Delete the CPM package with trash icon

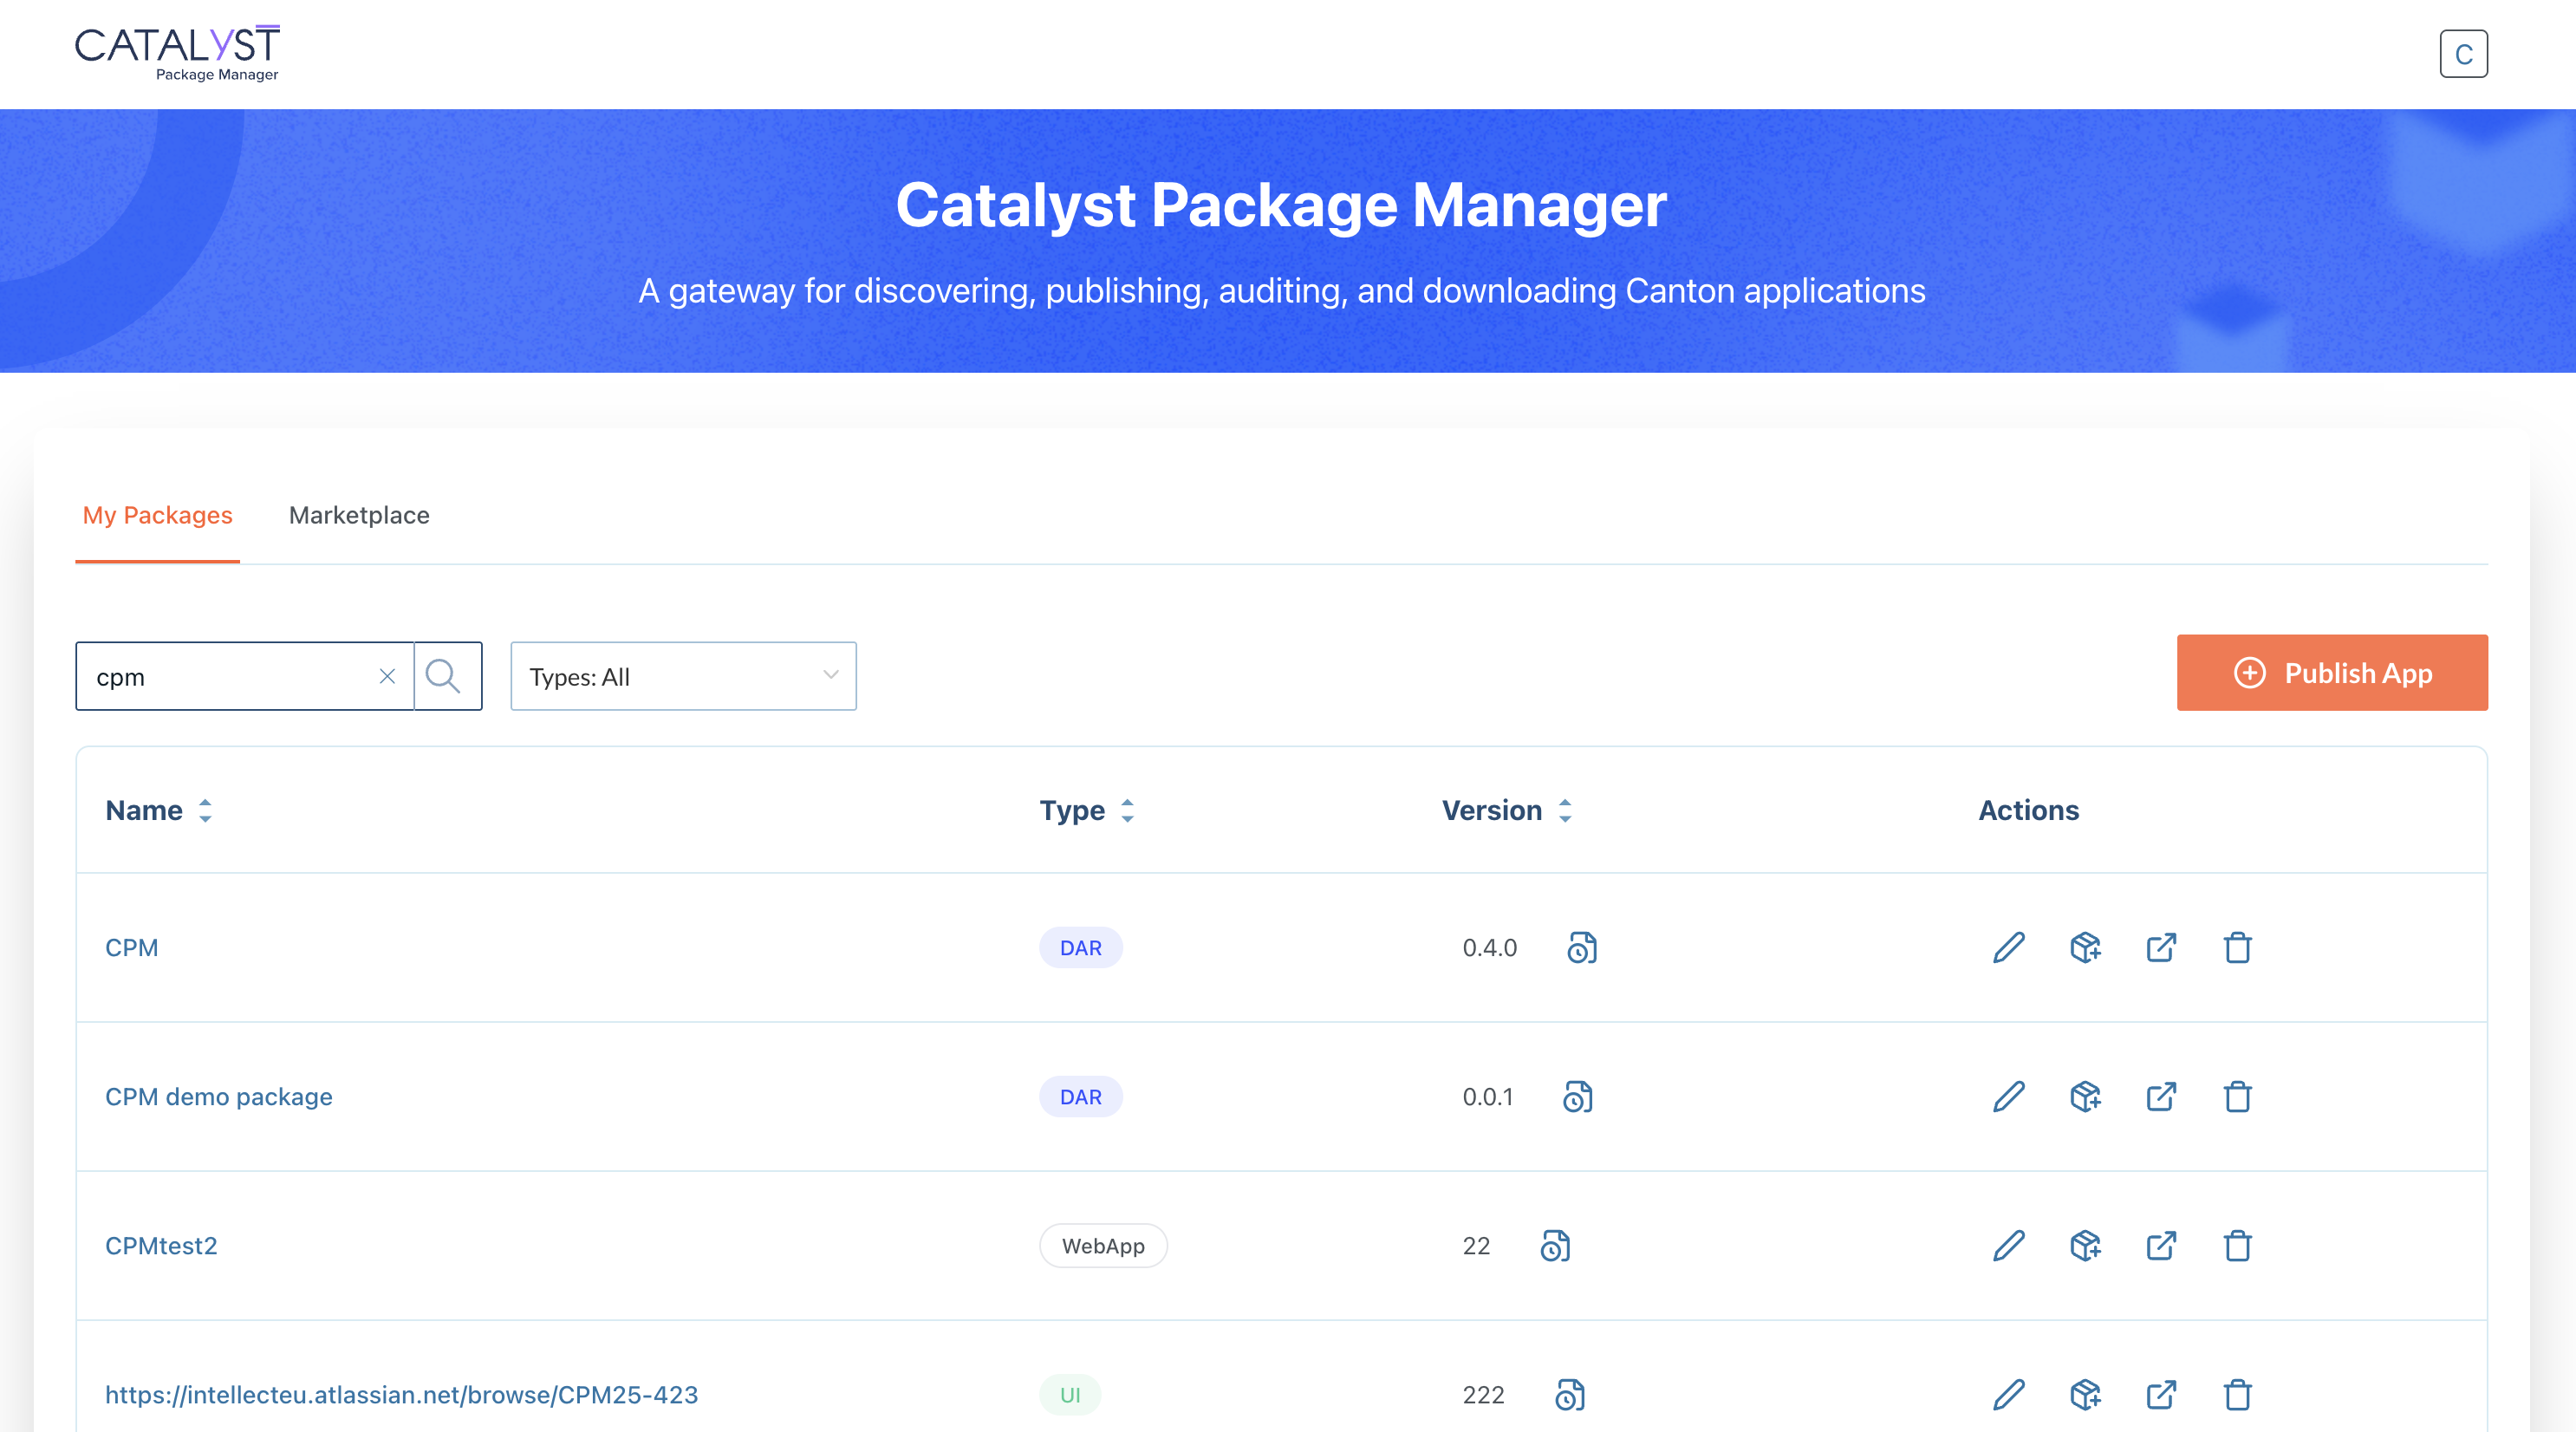(x=2238, y=948)
